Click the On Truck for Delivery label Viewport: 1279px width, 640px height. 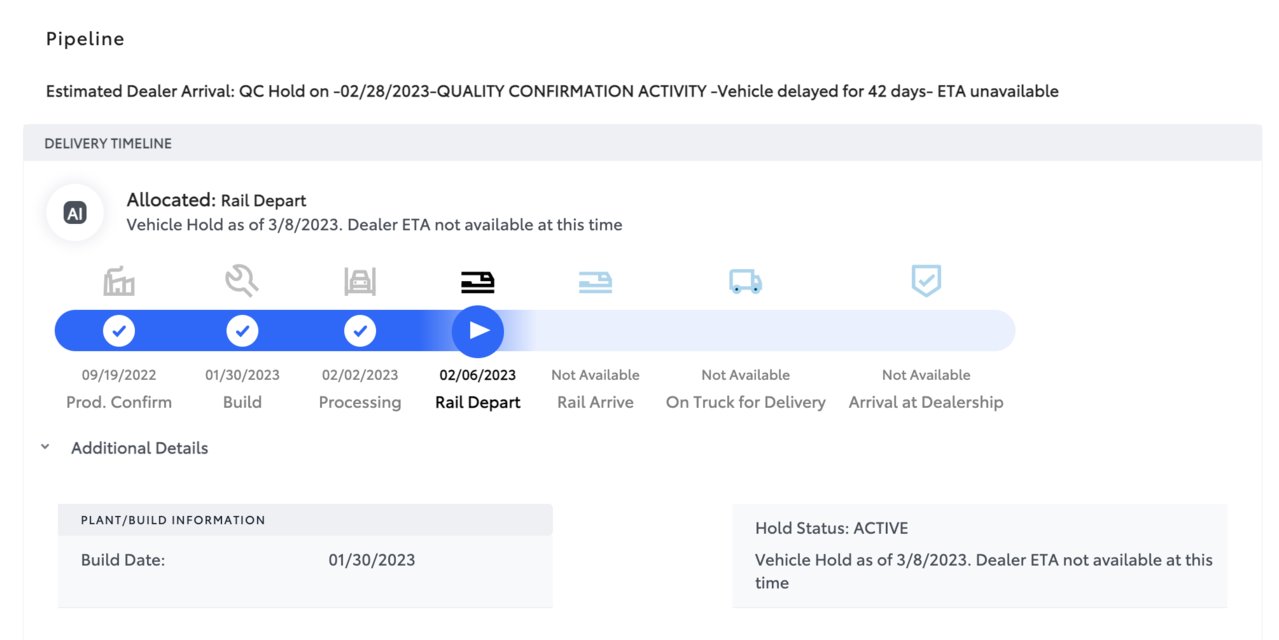tap(745, 402)
